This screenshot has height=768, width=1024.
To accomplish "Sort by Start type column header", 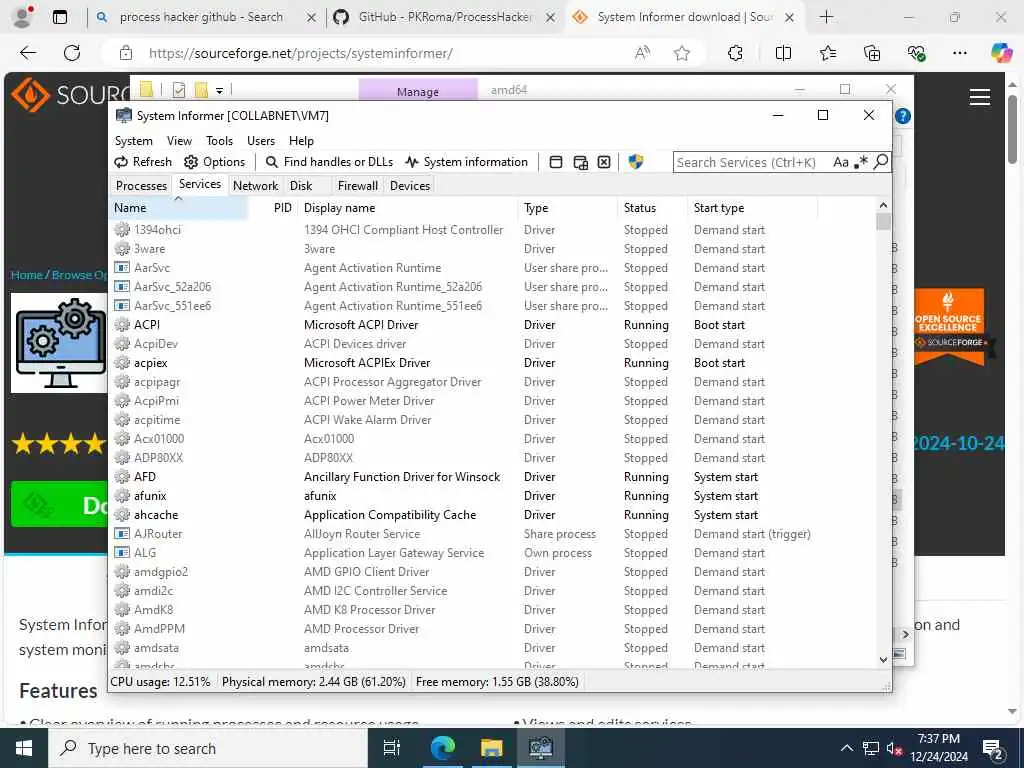I will (752, 208).
